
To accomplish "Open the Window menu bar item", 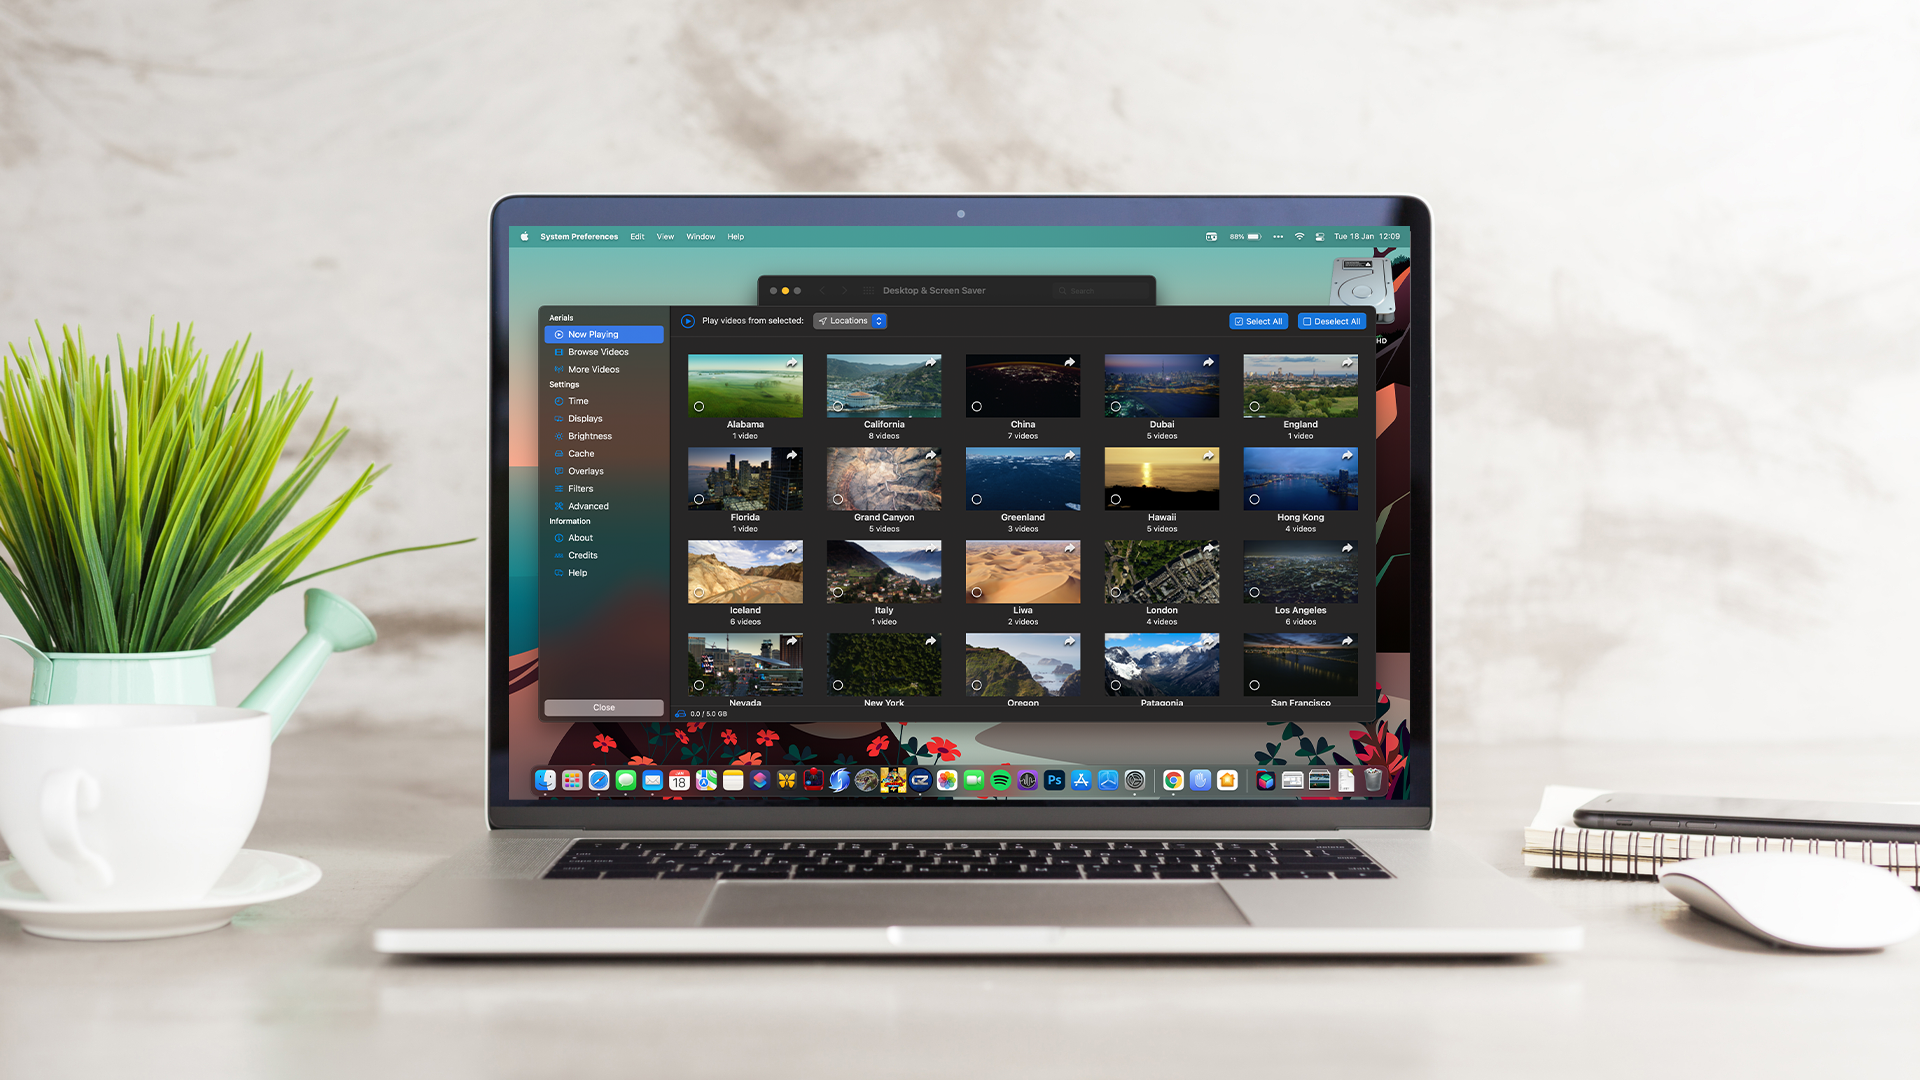I will 700,236.
